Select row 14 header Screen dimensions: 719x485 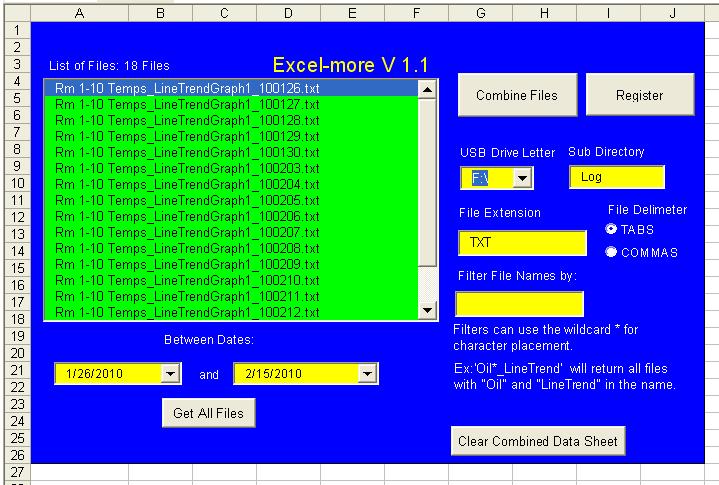pos(17,251)
